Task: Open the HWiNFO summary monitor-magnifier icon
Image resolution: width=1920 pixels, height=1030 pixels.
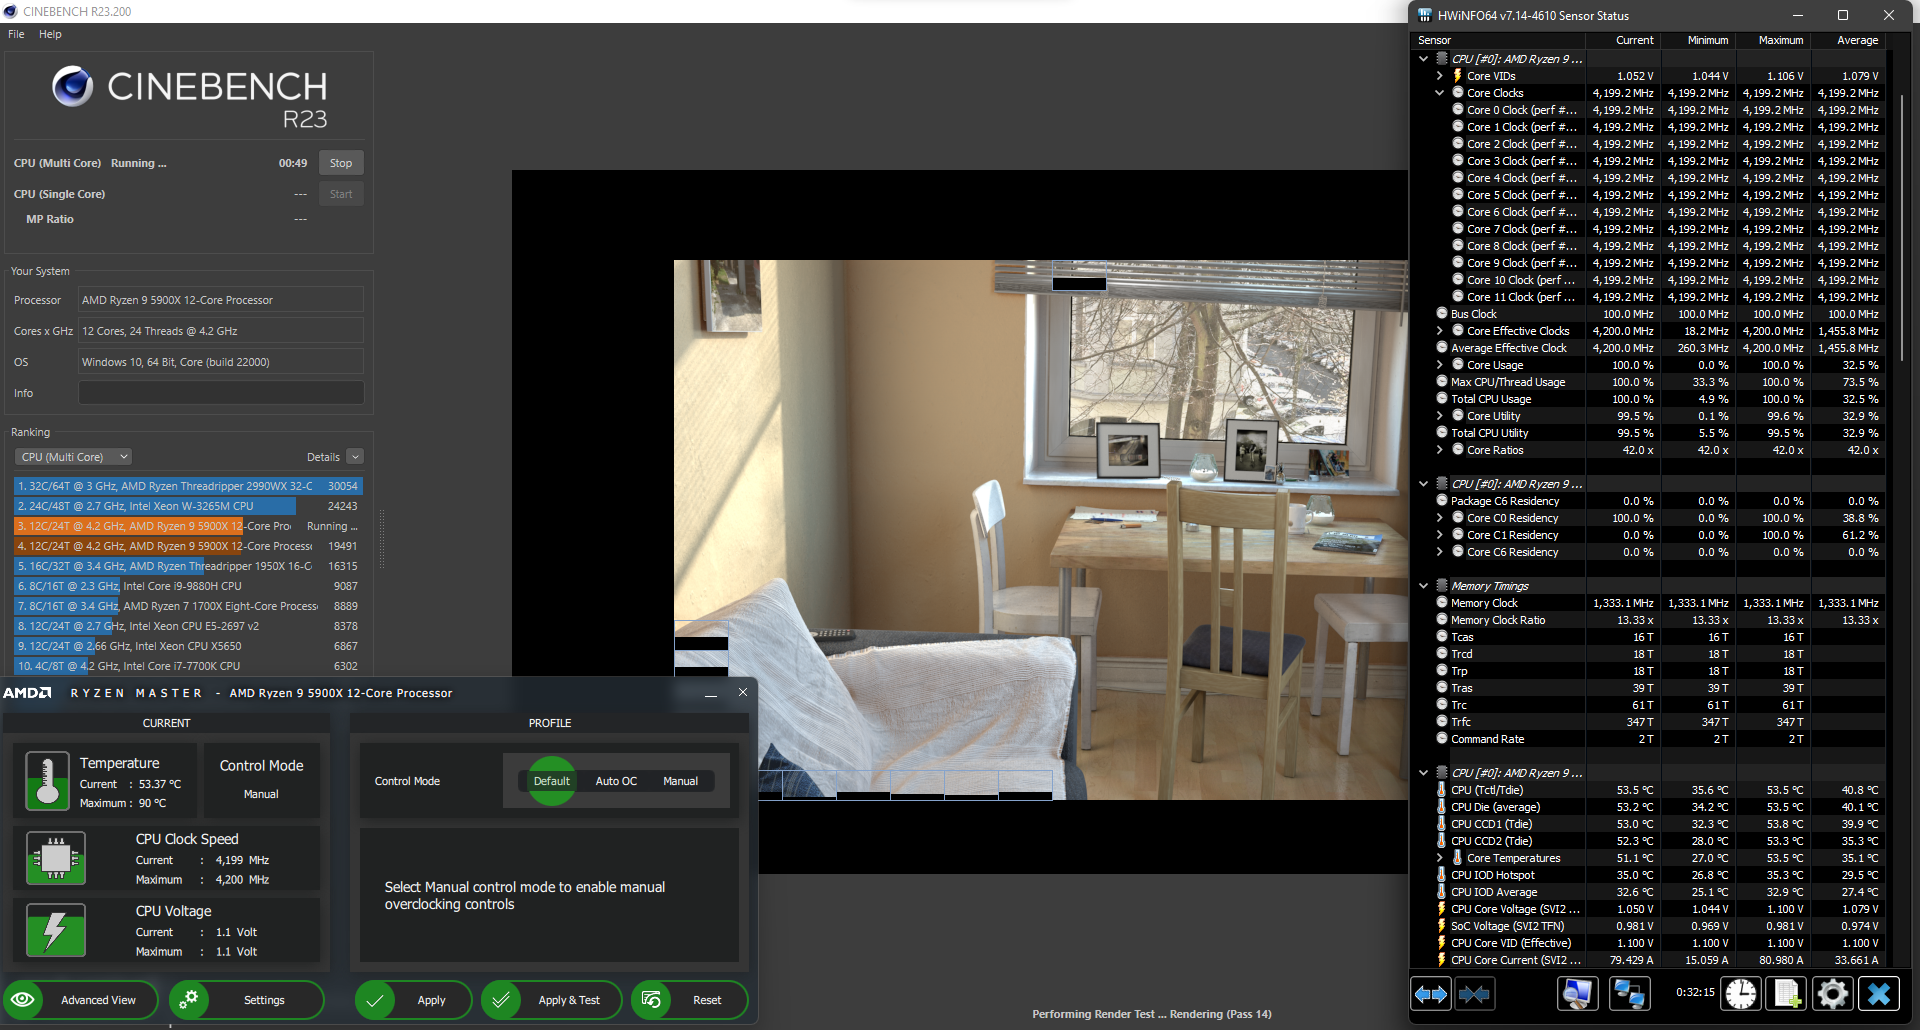Action: pos(1578,994)
